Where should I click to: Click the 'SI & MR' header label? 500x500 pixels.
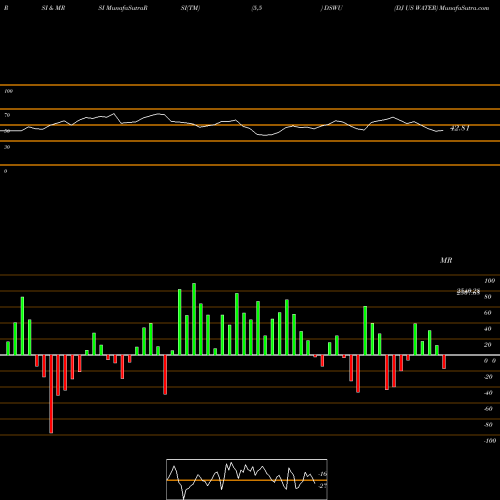coord(53,8)
